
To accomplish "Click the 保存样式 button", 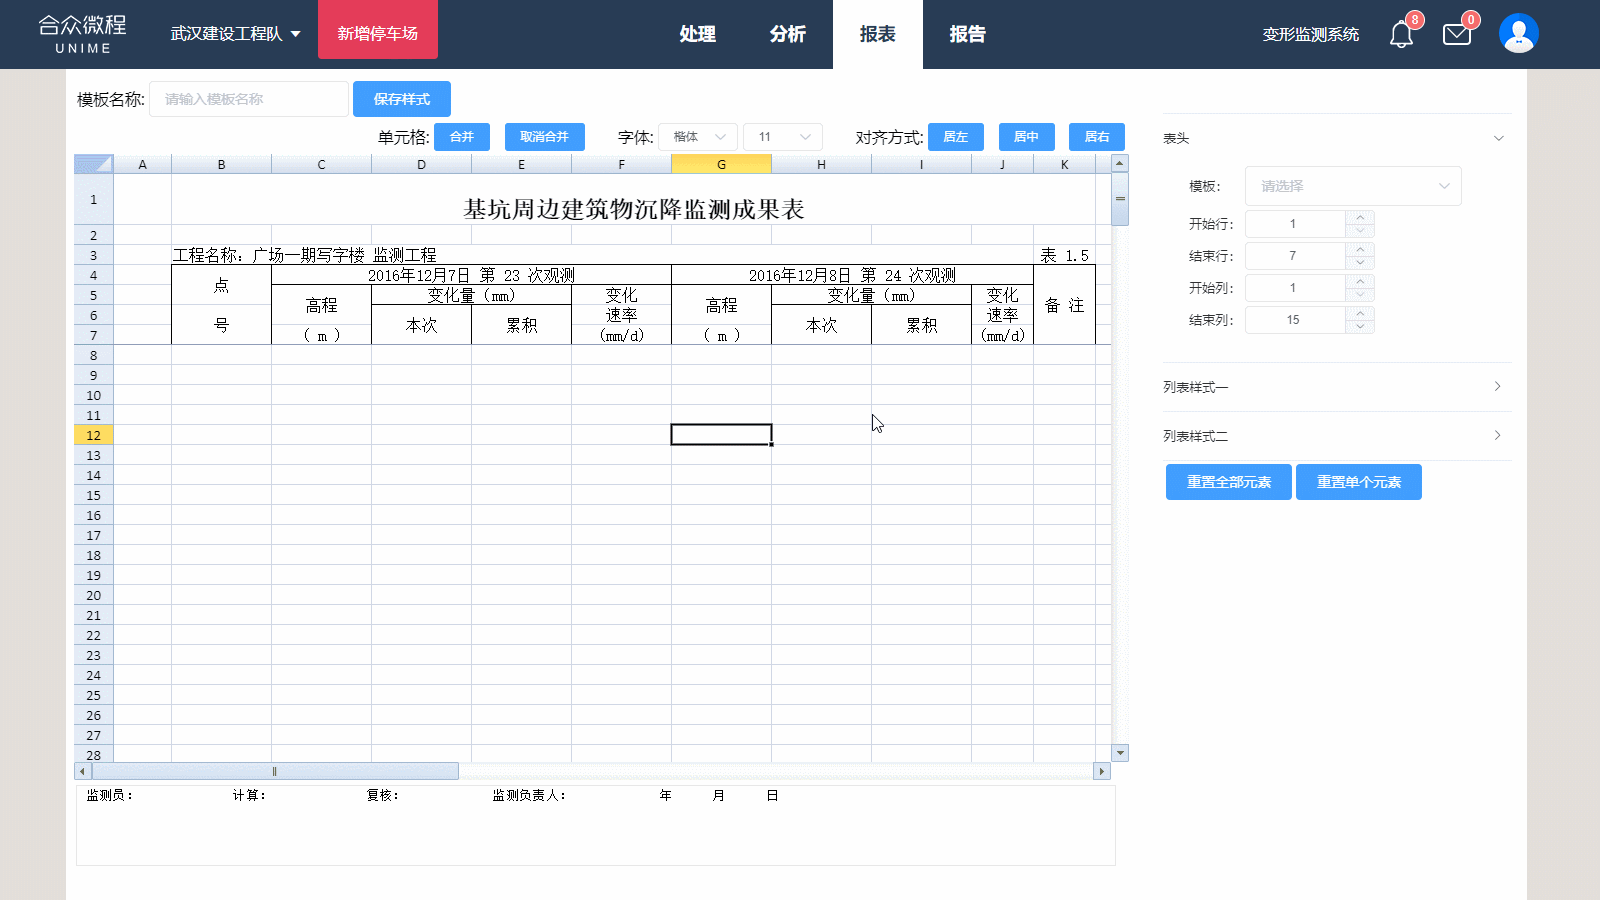I will point(402,99).
